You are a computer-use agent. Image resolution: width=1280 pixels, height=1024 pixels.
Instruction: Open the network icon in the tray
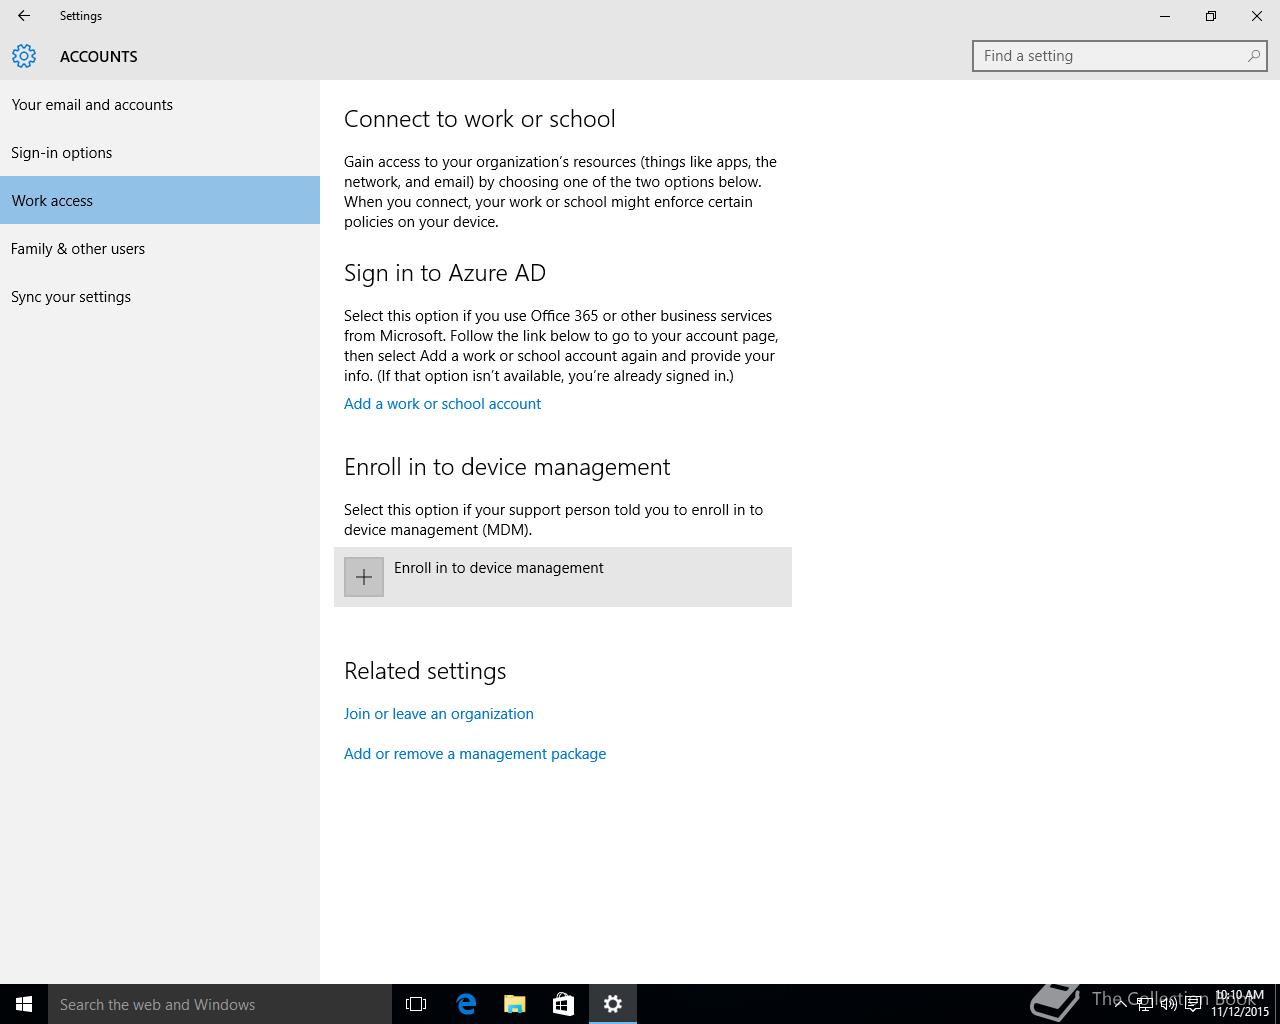1144,1004
